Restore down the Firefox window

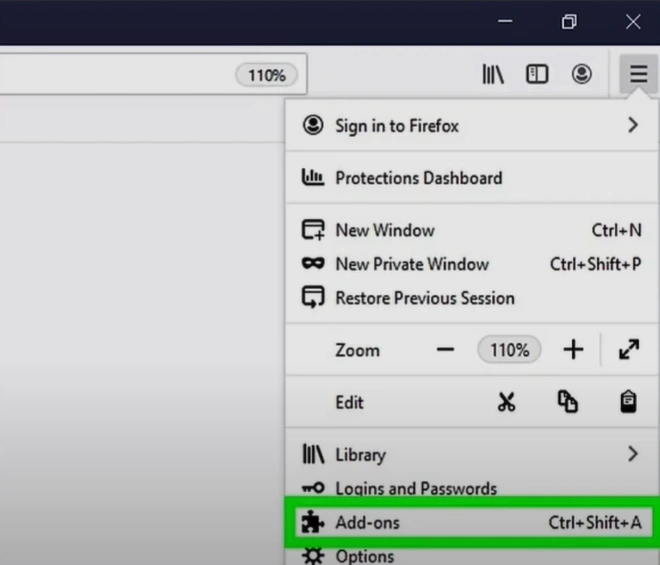click(x=569, y=21)
